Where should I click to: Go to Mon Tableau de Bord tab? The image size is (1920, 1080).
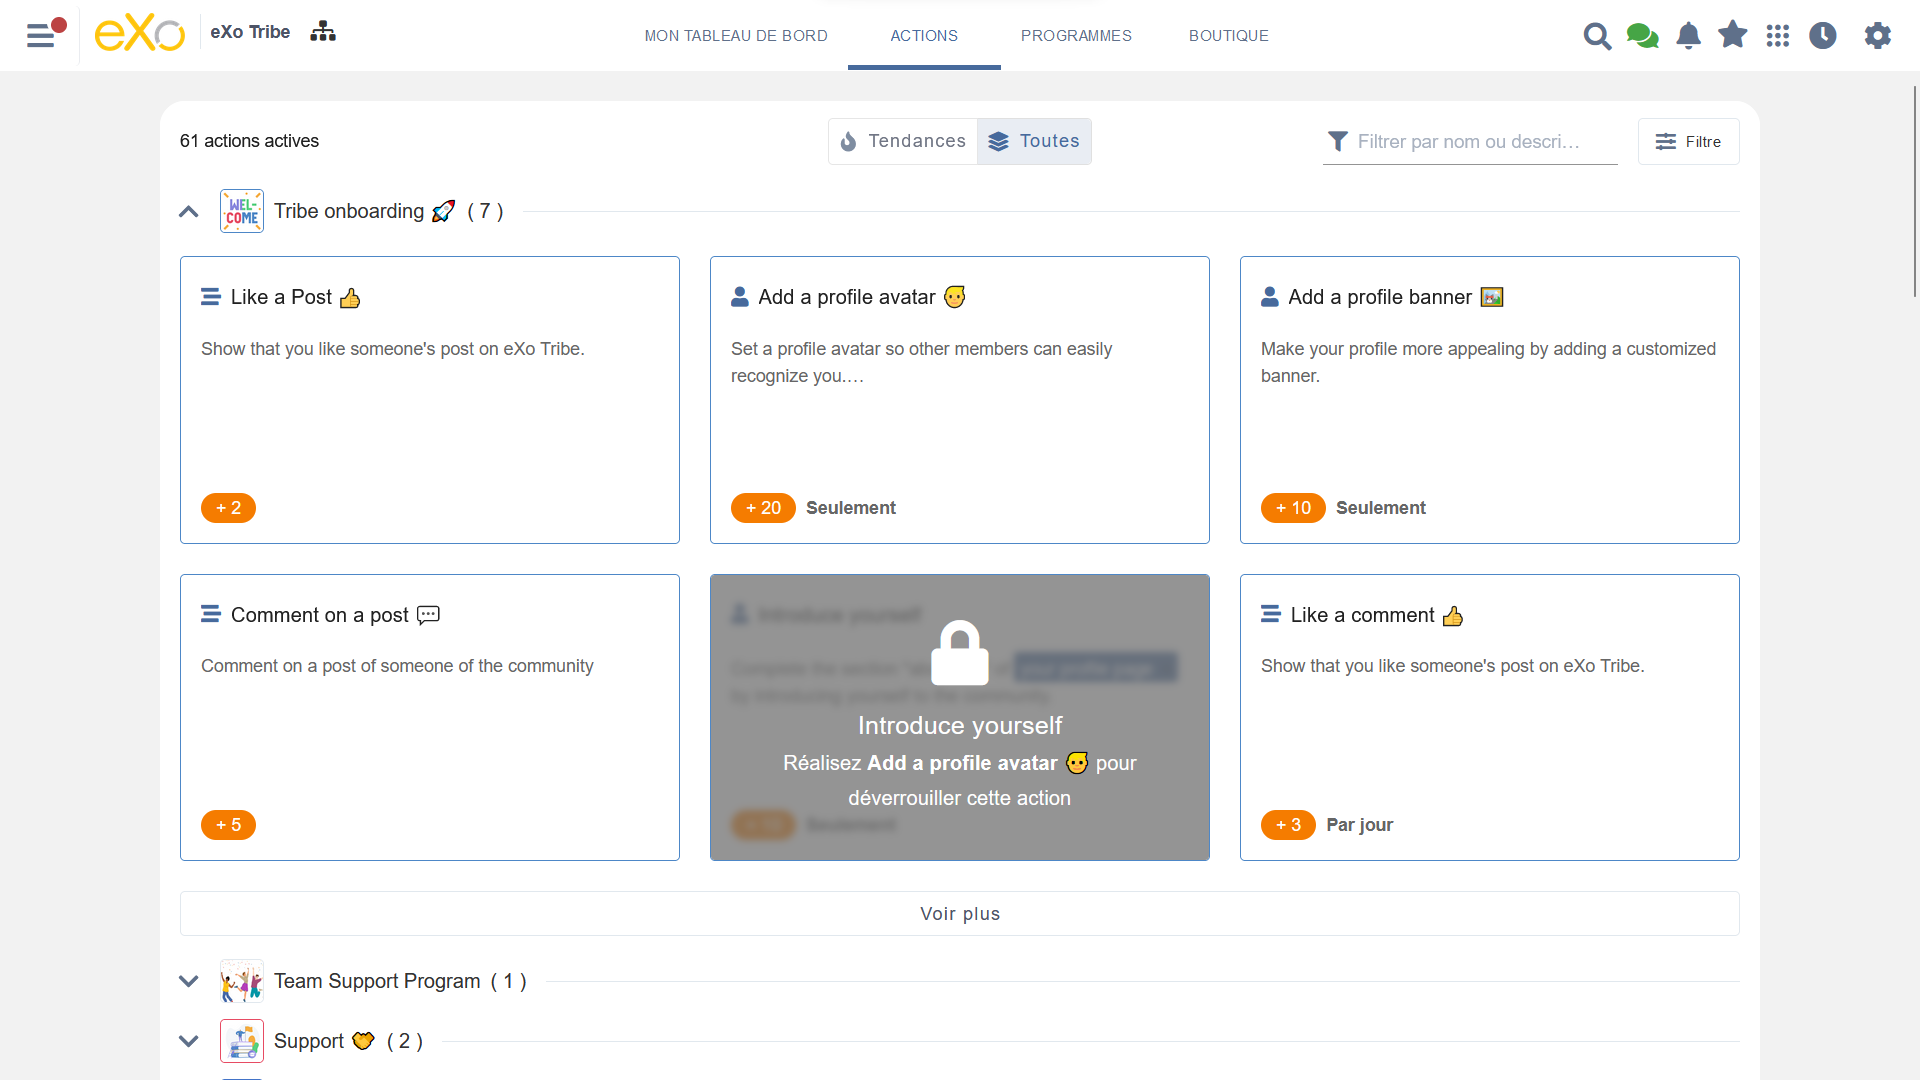click(736, 36)
